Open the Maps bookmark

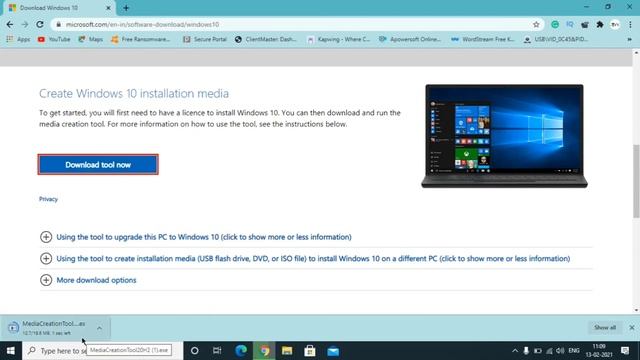click(x=91, y=39)
